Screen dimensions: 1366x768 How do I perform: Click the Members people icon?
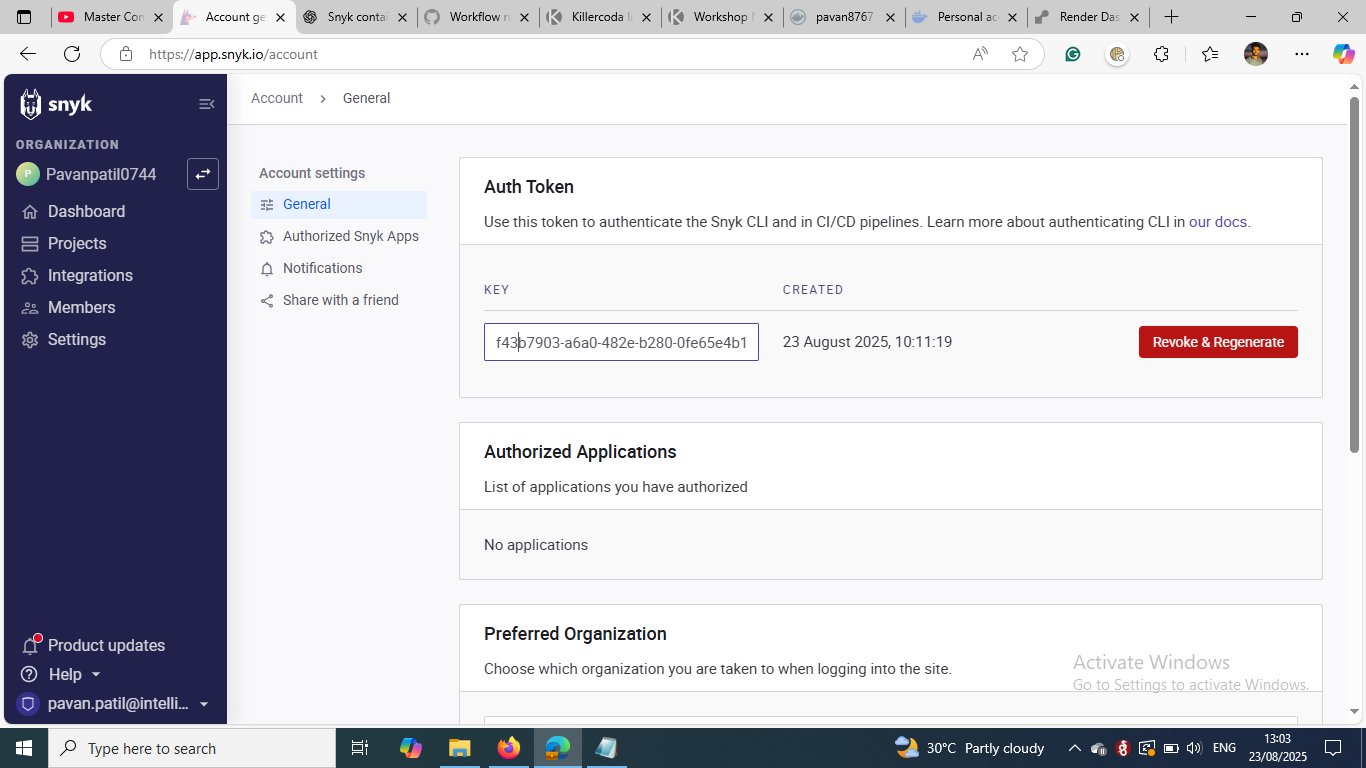click(30, 308)
